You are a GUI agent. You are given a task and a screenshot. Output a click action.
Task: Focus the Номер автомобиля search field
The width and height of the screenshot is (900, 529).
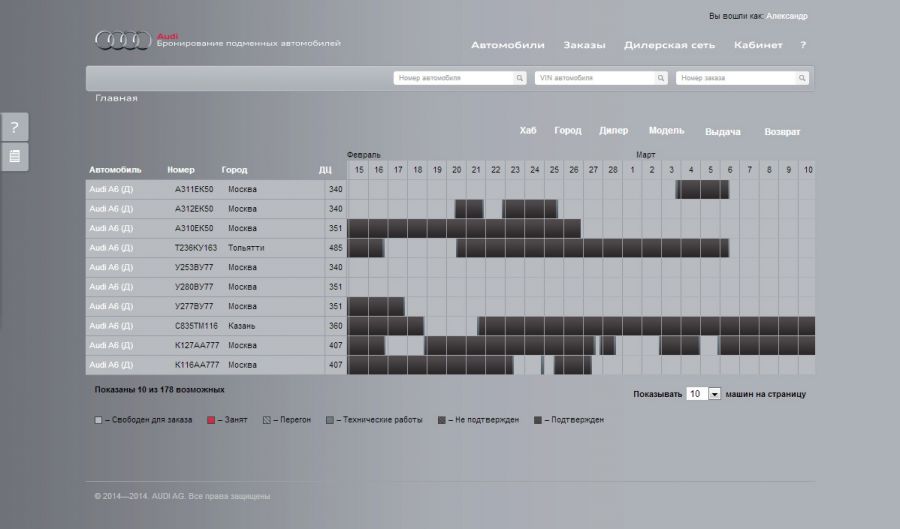click(453, 78)
